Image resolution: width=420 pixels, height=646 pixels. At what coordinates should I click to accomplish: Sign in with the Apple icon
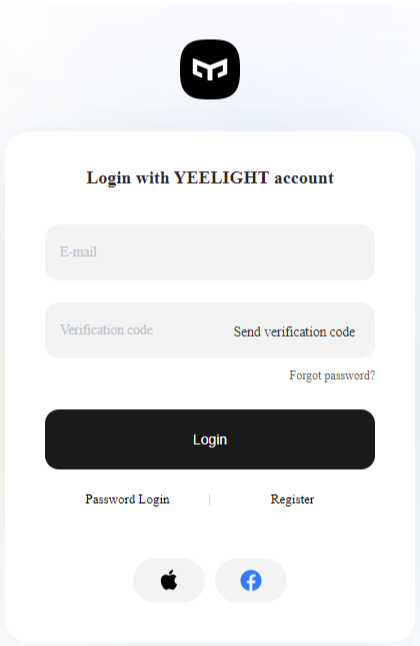[x=169, y=580]
